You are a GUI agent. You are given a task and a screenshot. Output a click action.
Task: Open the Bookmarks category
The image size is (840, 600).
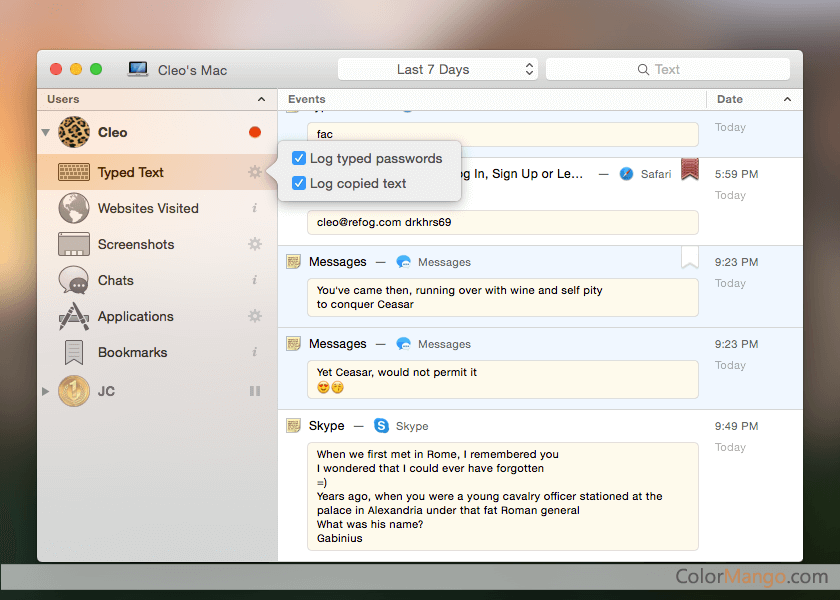point(158,352)
